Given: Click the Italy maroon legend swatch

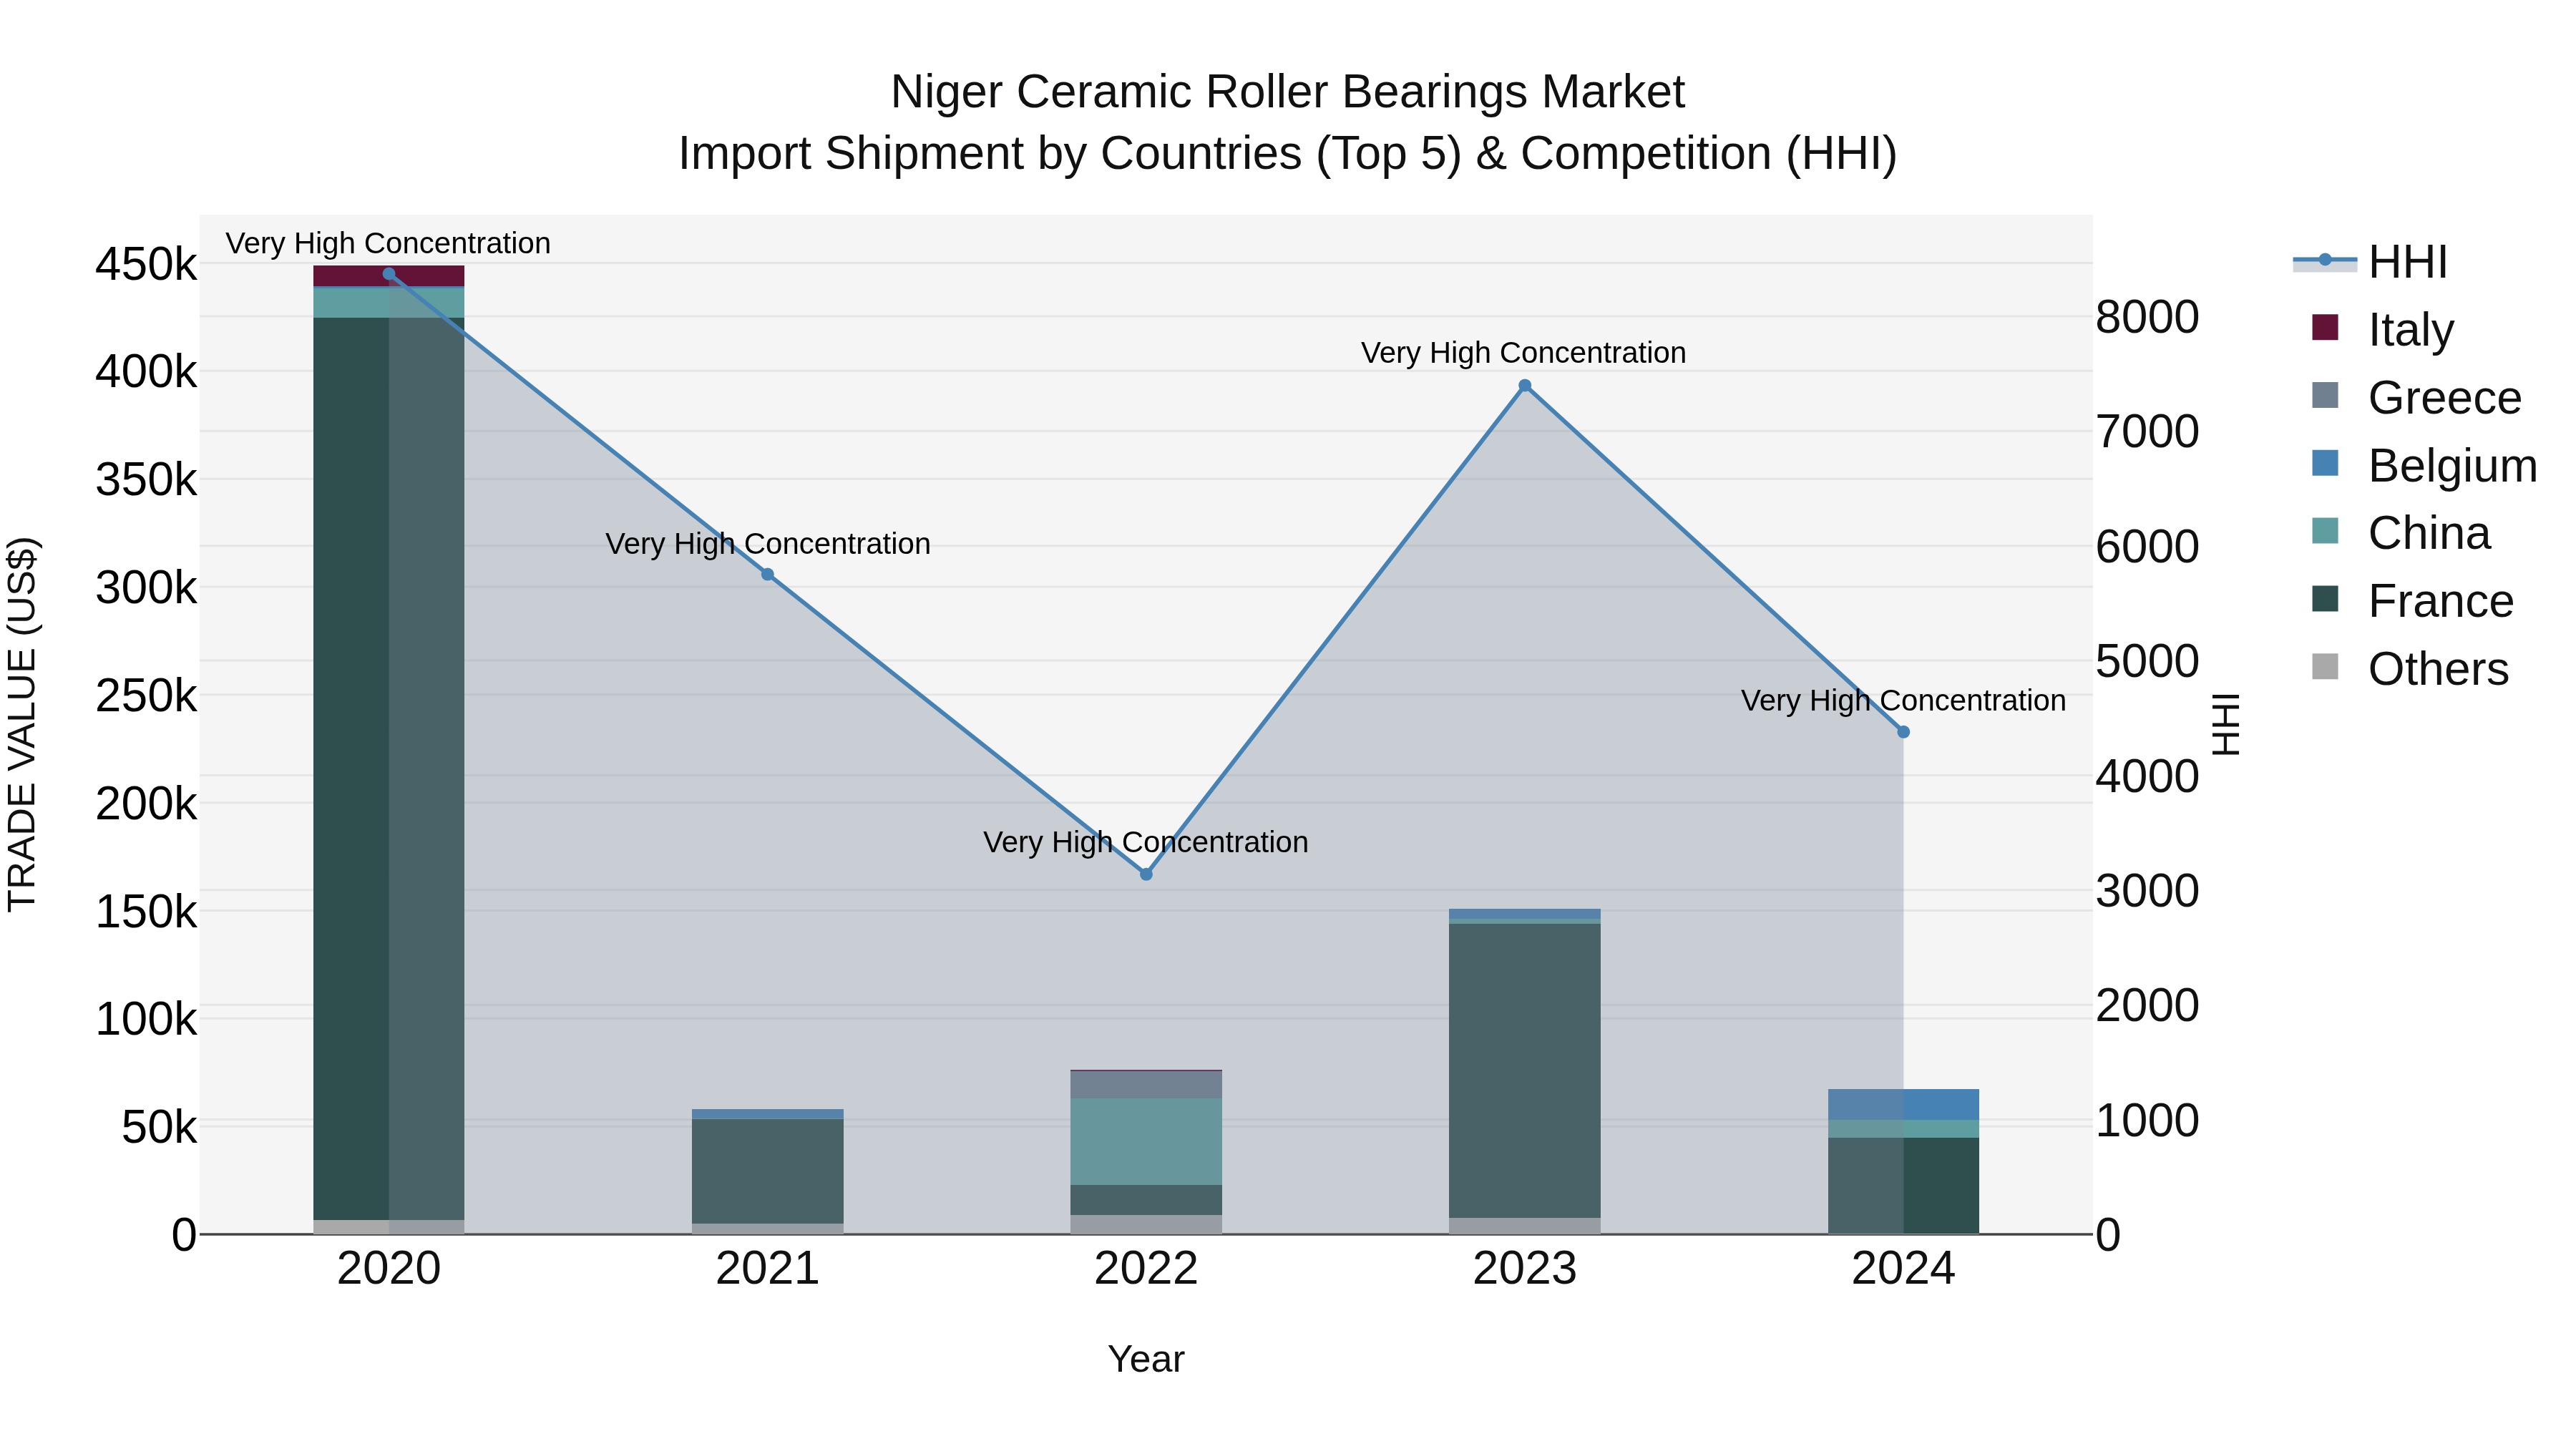Looking at the screenshot, I should point(2325,327).
